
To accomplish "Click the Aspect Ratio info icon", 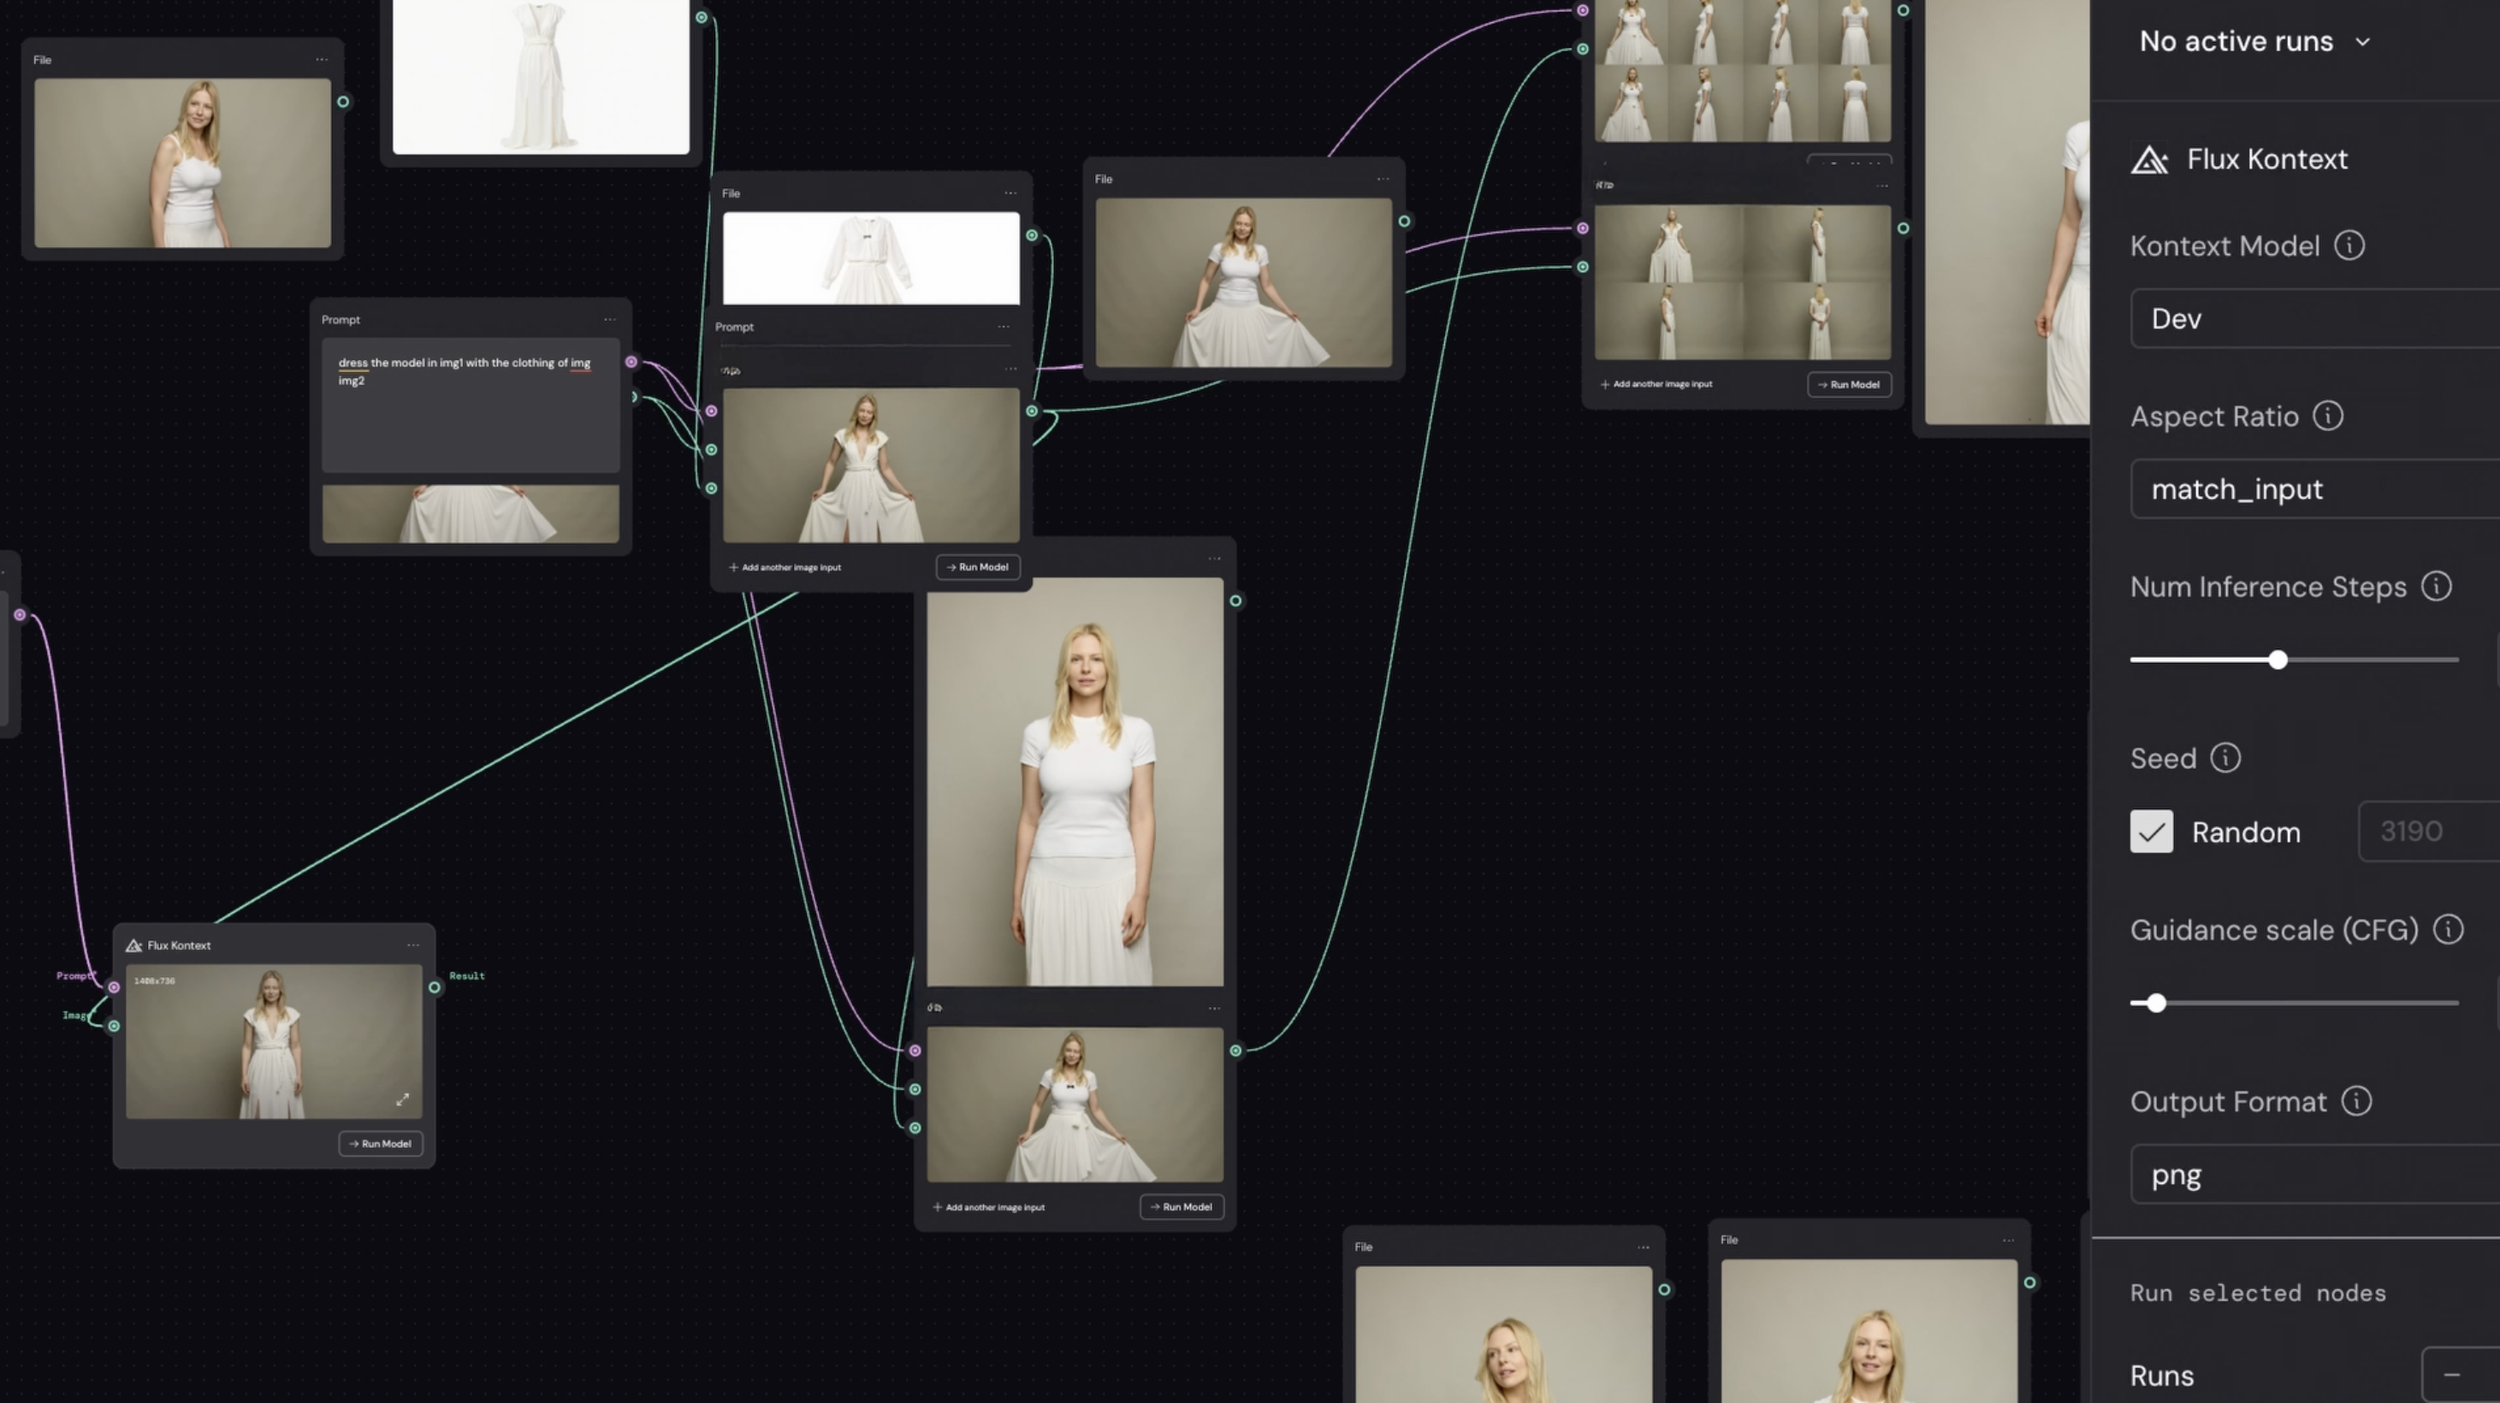I will pos(2327,416).
